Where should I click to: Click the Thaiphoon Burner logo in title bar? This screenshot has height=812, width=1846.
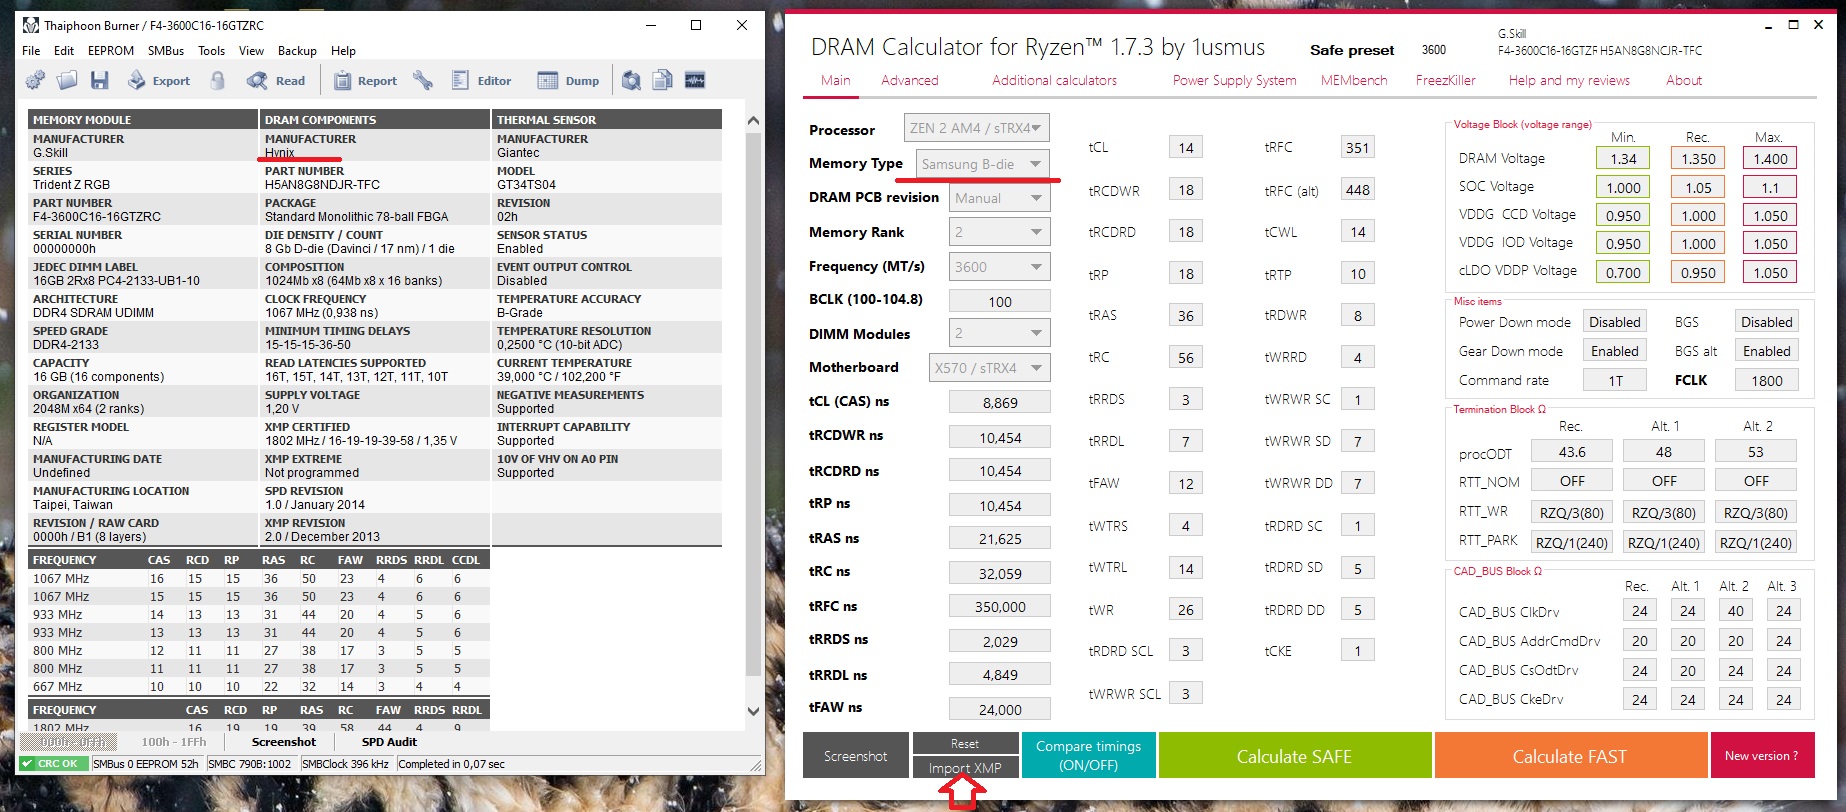pyautogui.click(x=31, y=25)
